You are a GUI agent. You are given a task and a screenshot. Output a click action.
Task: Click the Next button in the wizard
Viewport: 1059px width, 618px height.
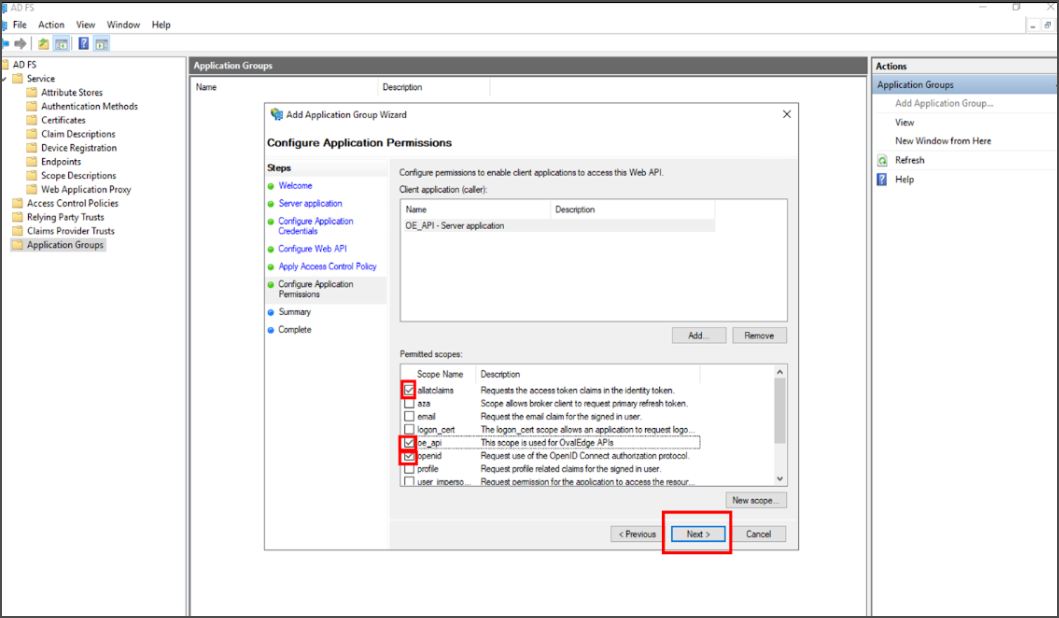pyautogui.click(x=696, y=533)
